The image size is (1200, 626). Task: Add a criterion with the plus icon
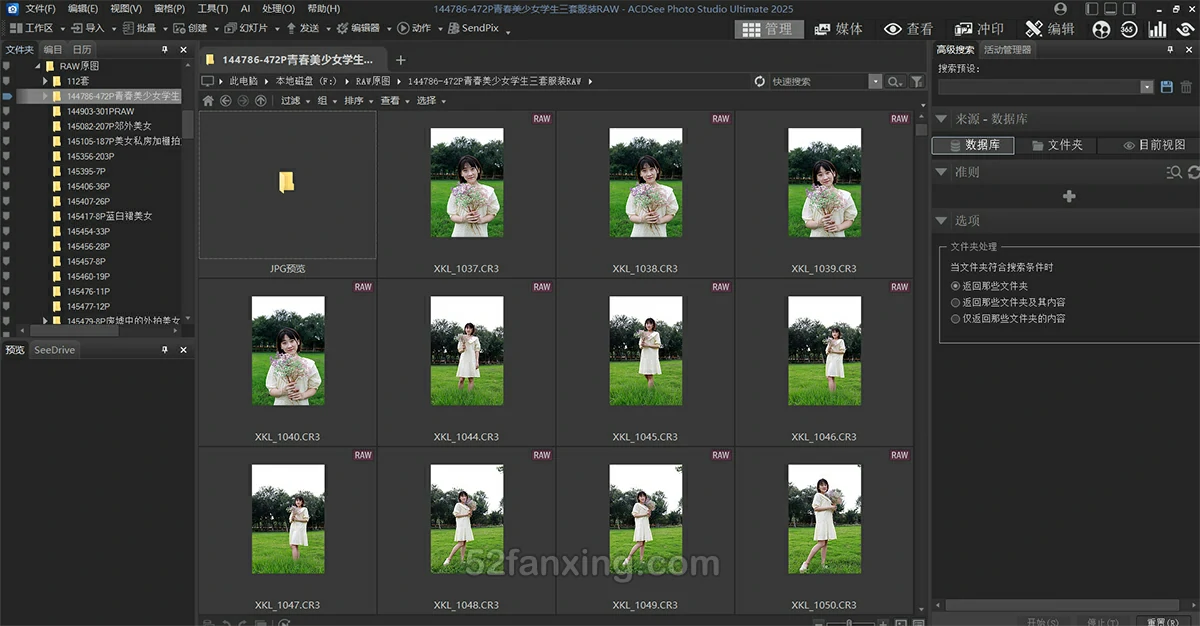tap(1068, 196)
